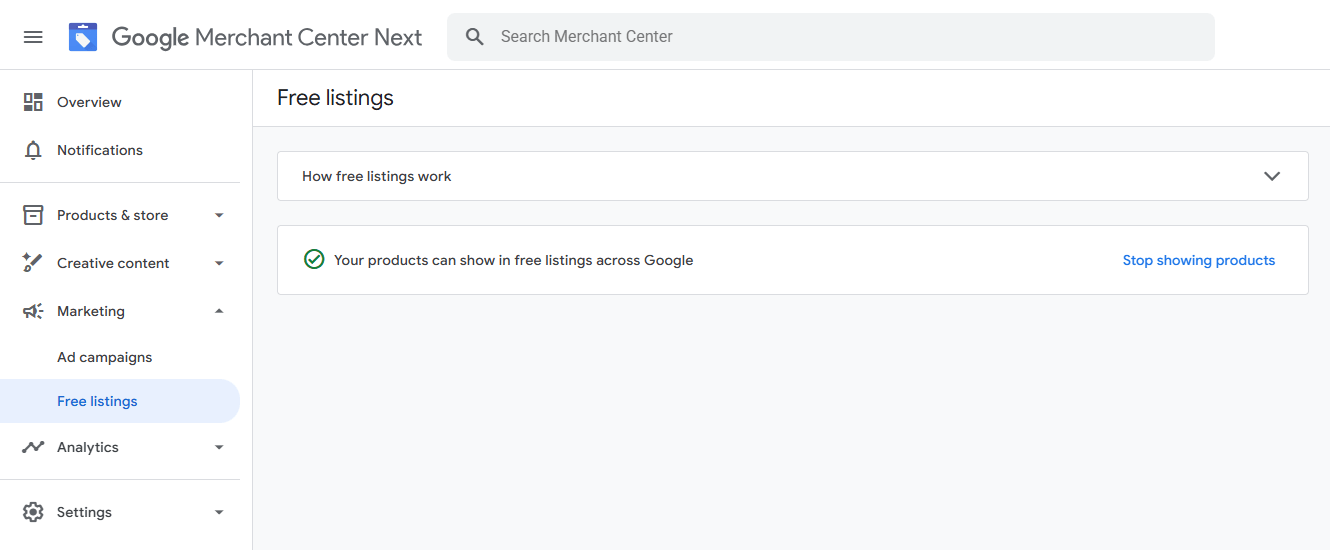Click the Settings gear icon

pos(33,512)
